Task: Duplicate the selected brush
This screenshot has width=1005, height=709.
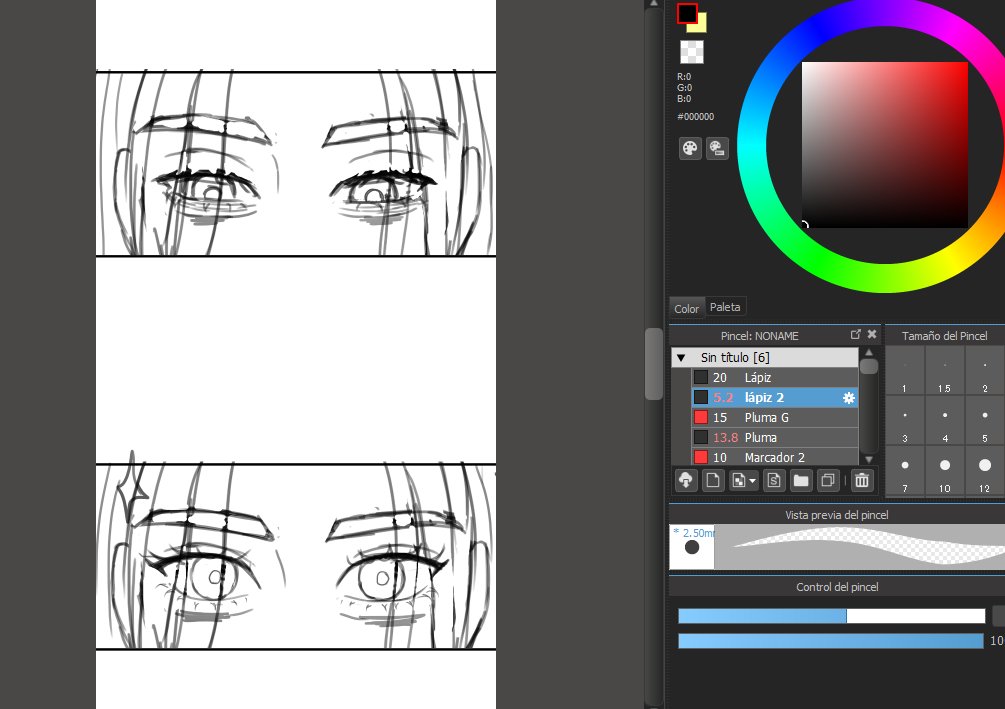Action: tap(827, 480)
